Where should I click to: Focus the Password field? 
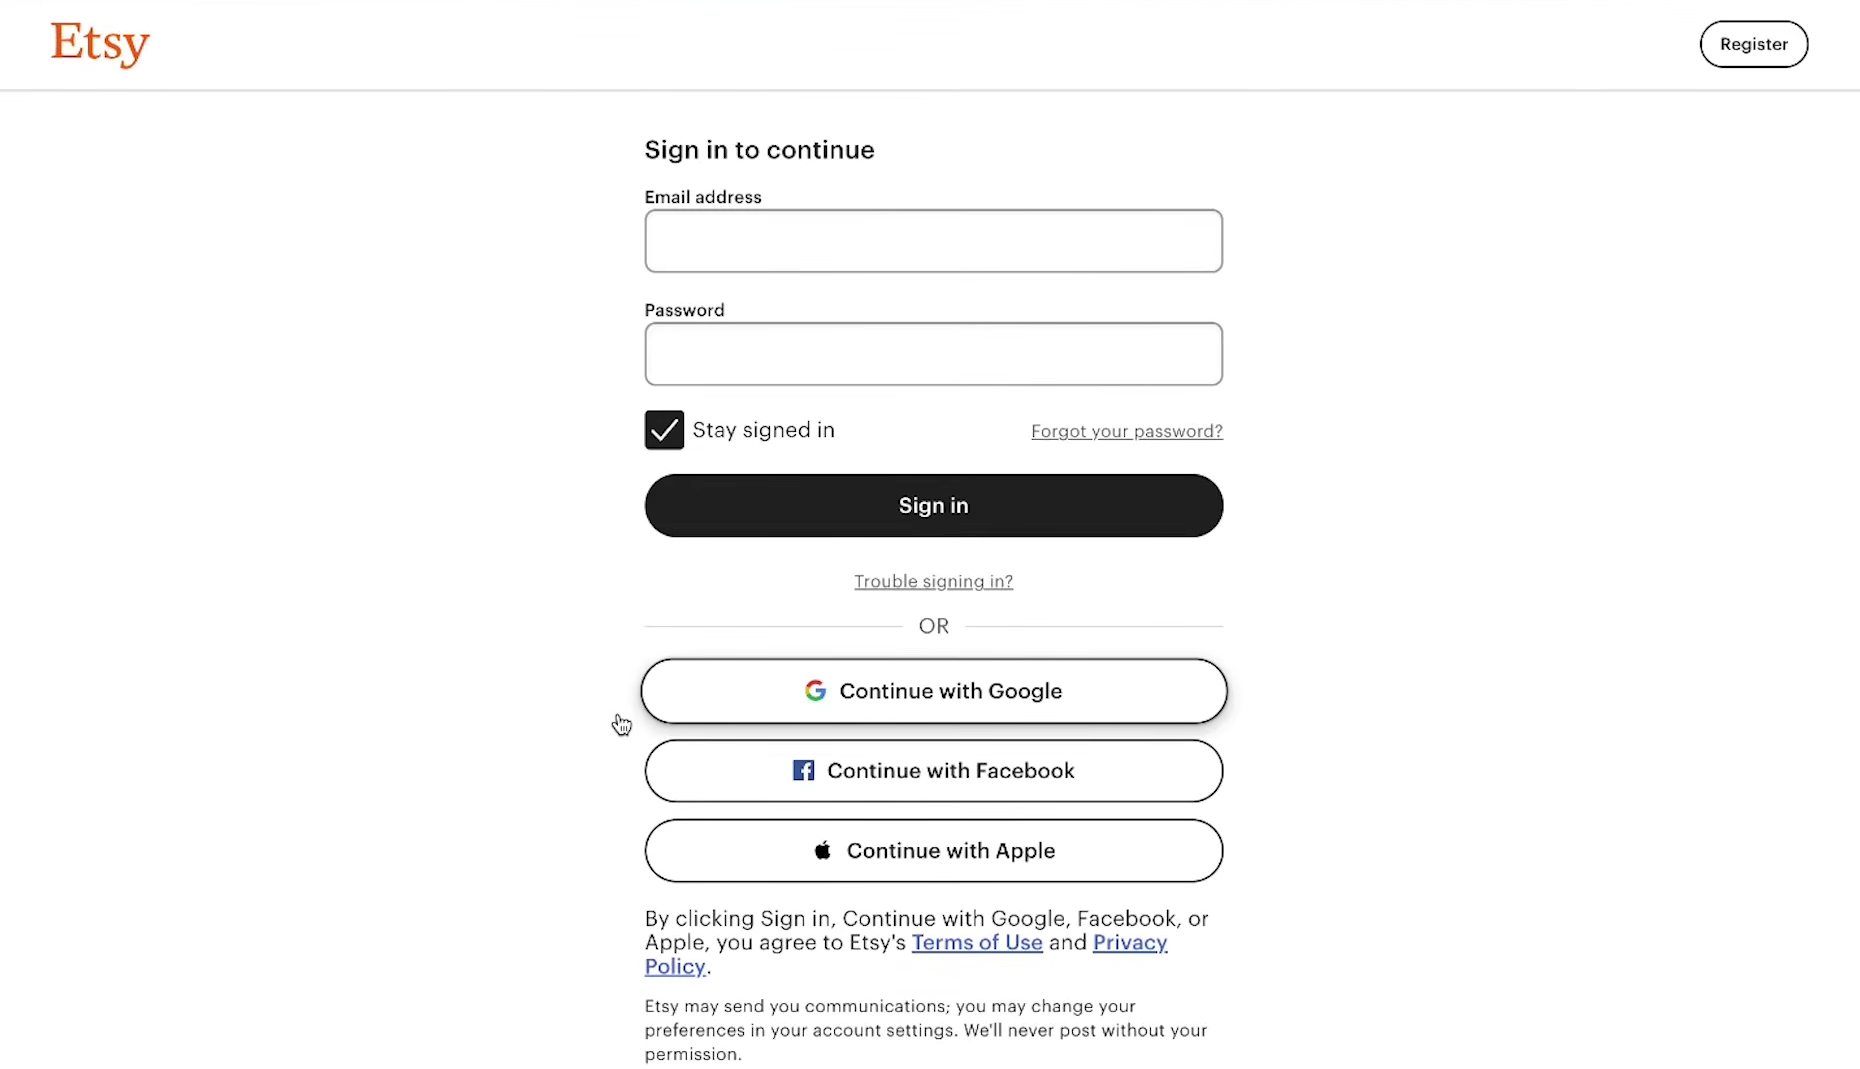point(933,354)
